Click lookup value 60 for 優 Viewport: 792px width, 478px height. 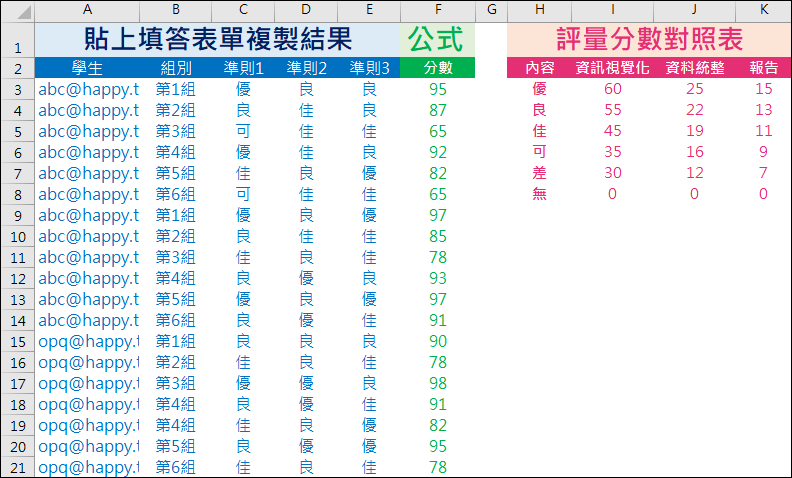[x=613, y=89]
